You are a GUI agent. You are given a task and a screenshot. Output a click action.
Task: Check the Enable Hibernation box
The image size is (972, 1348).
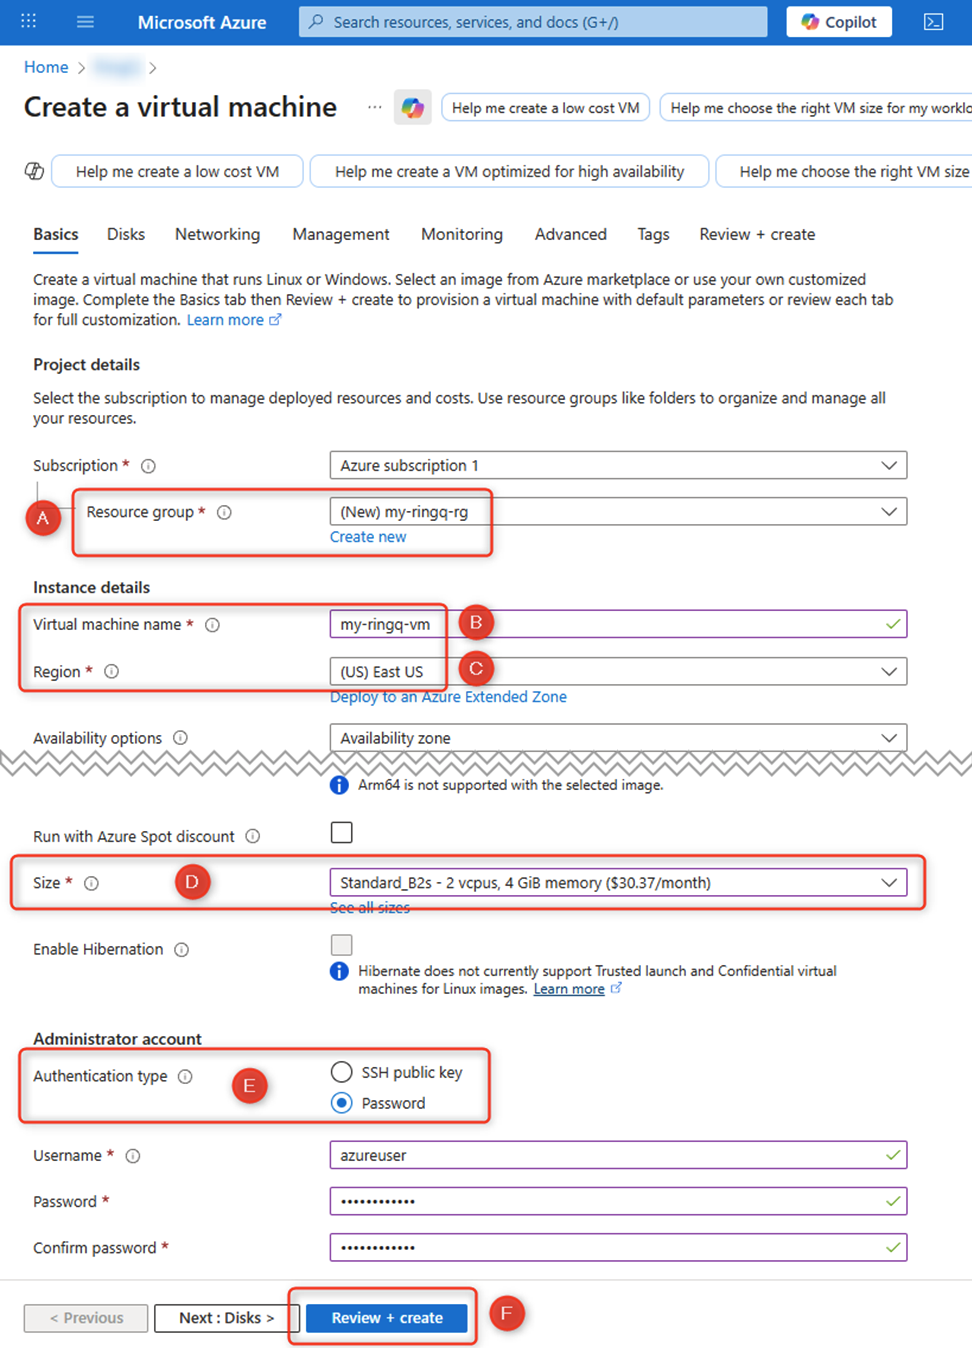click(341, 945)
